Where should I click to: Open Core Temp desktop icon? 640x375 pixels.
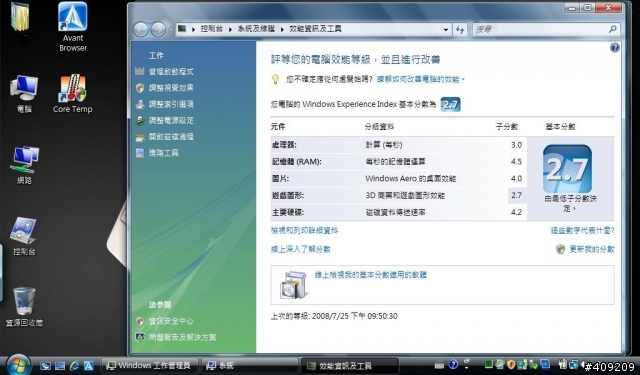click(73, 94)
